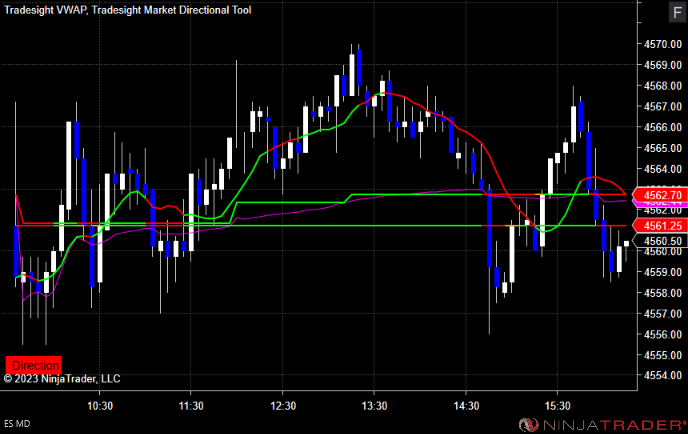Click the 4562.70 red price marker
The height and width of the screenshot is (434, 688).
click(x=662, y=195)
